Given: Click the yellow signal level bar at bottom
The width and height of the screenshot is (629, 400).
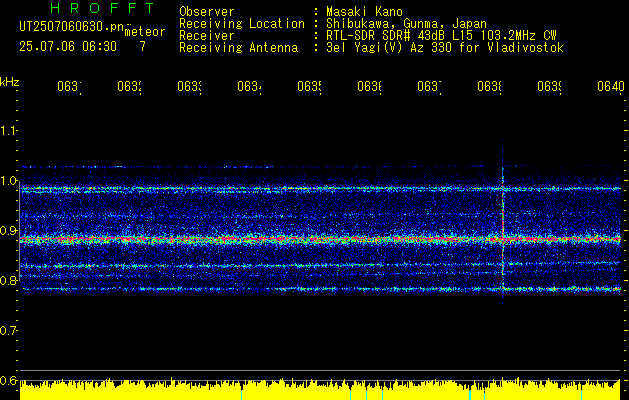Looking at the screenshot, I should pos(320,390).
